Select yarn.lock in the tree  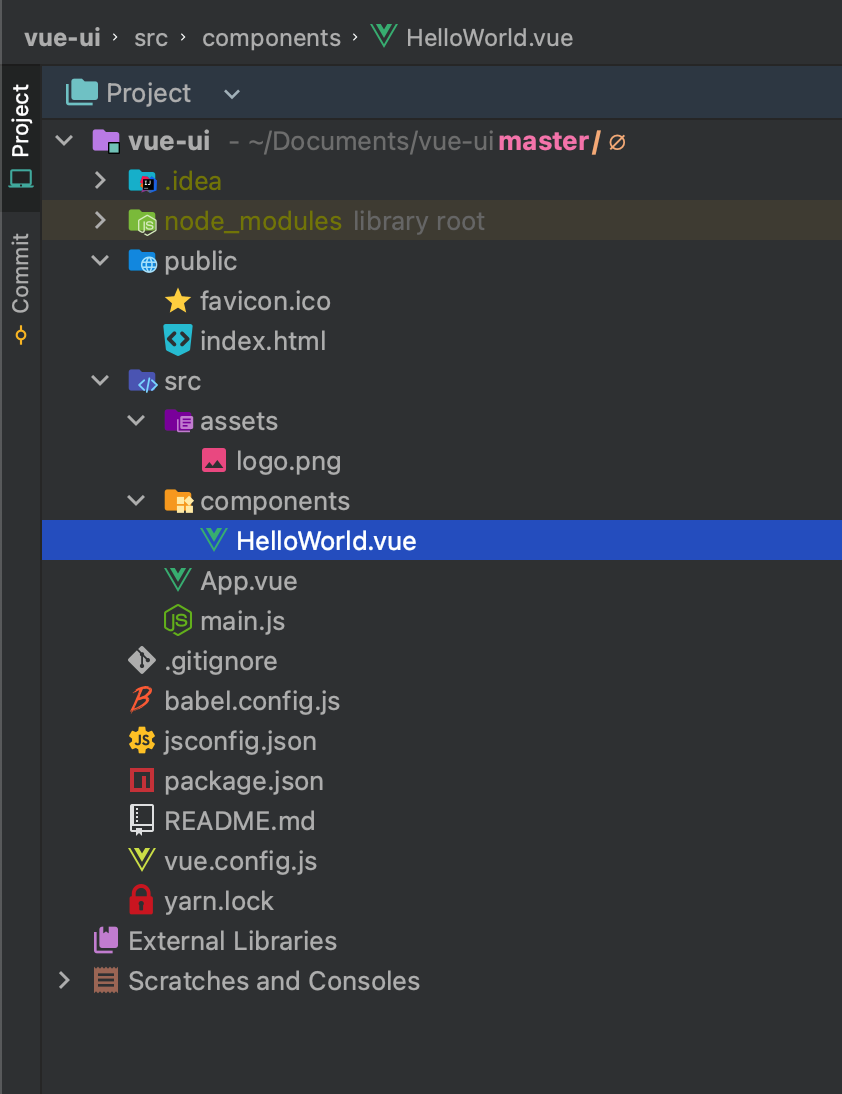click(x=218, y=901)
